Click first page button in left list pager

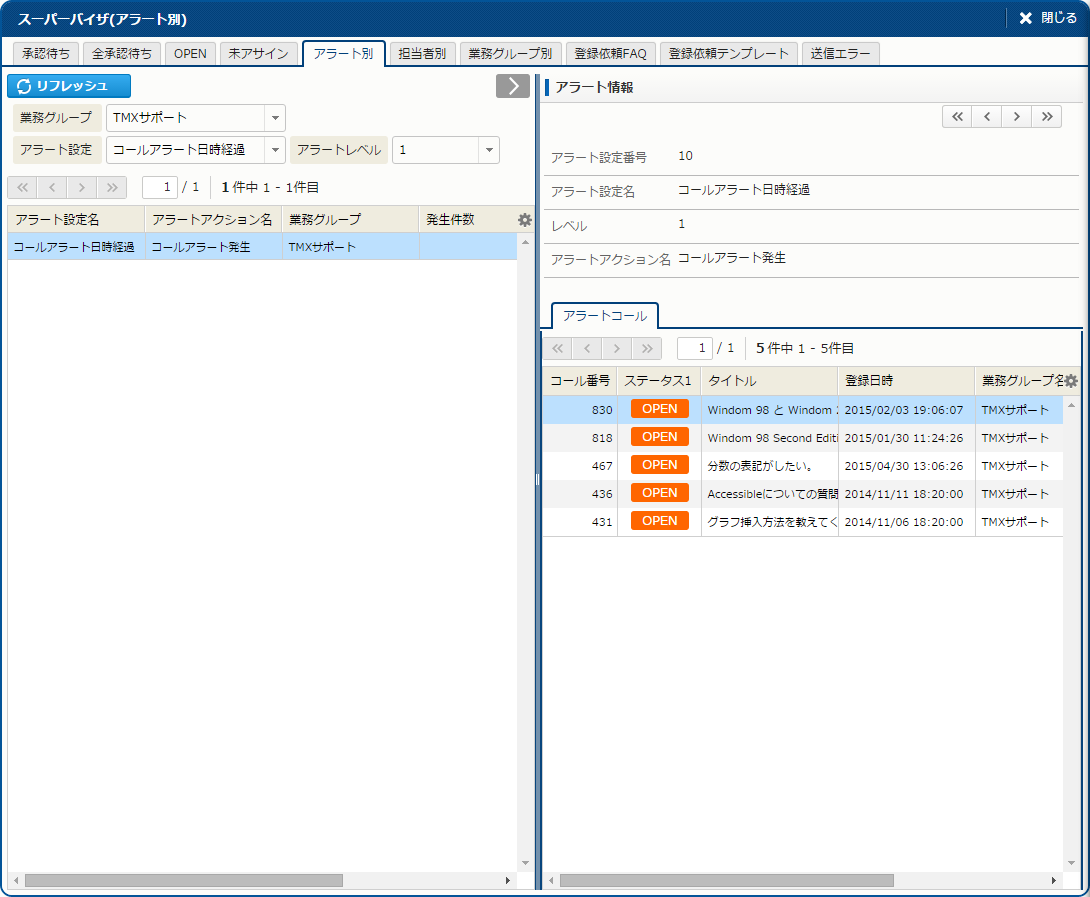pos(22,187)
